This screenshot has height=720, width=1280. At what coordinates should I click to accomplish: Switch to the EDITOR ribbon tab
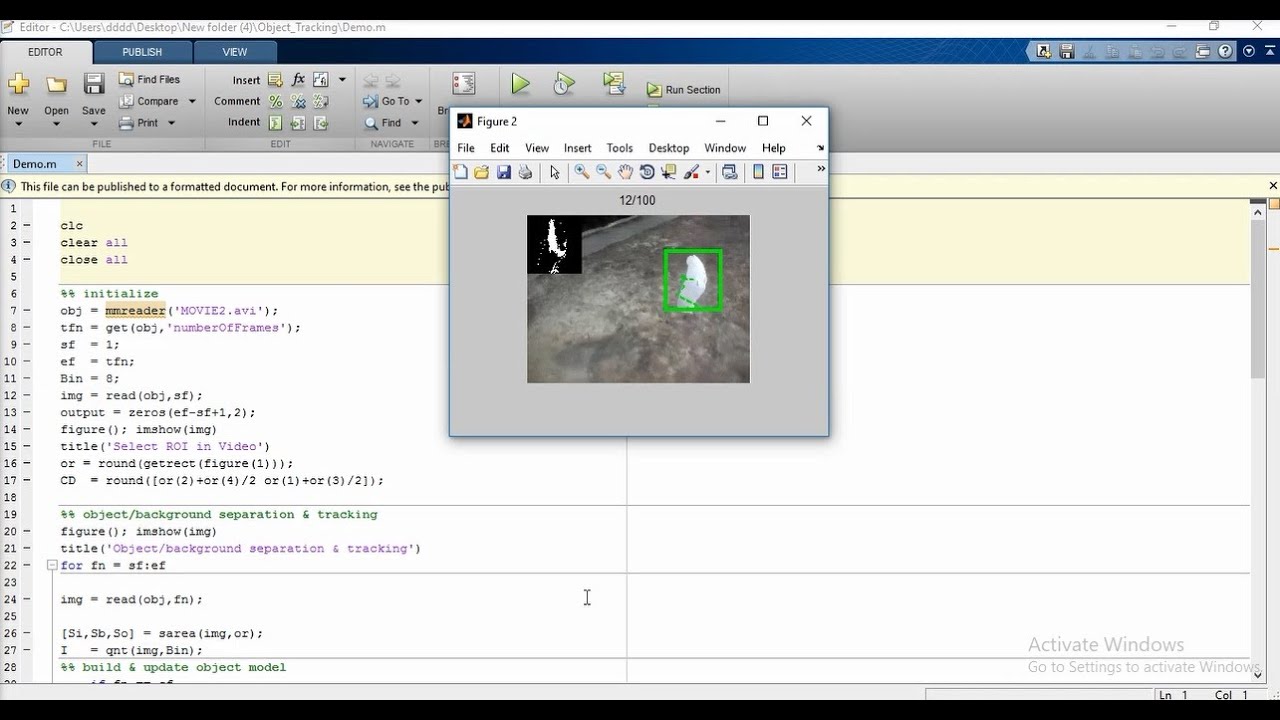(x=46, y=52)
